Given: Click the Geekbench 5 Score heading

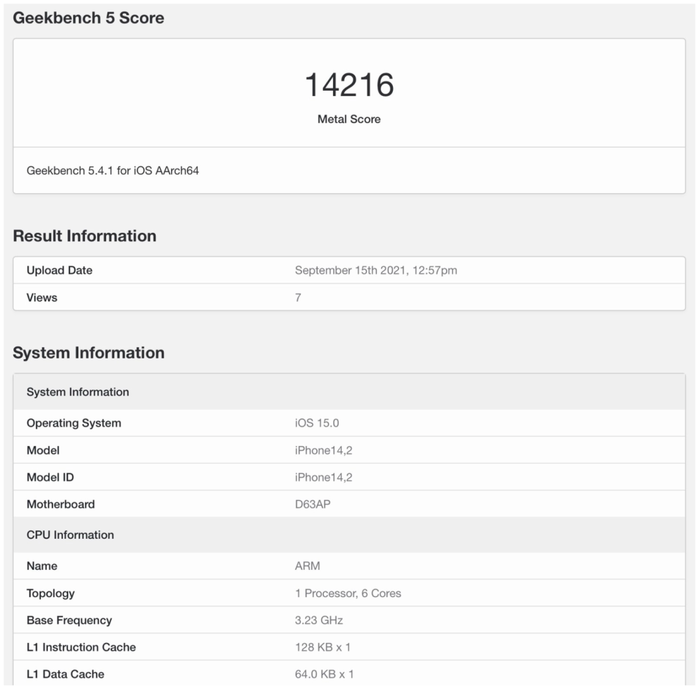Looking at the screenshot, I should click(x=88, y=18).
